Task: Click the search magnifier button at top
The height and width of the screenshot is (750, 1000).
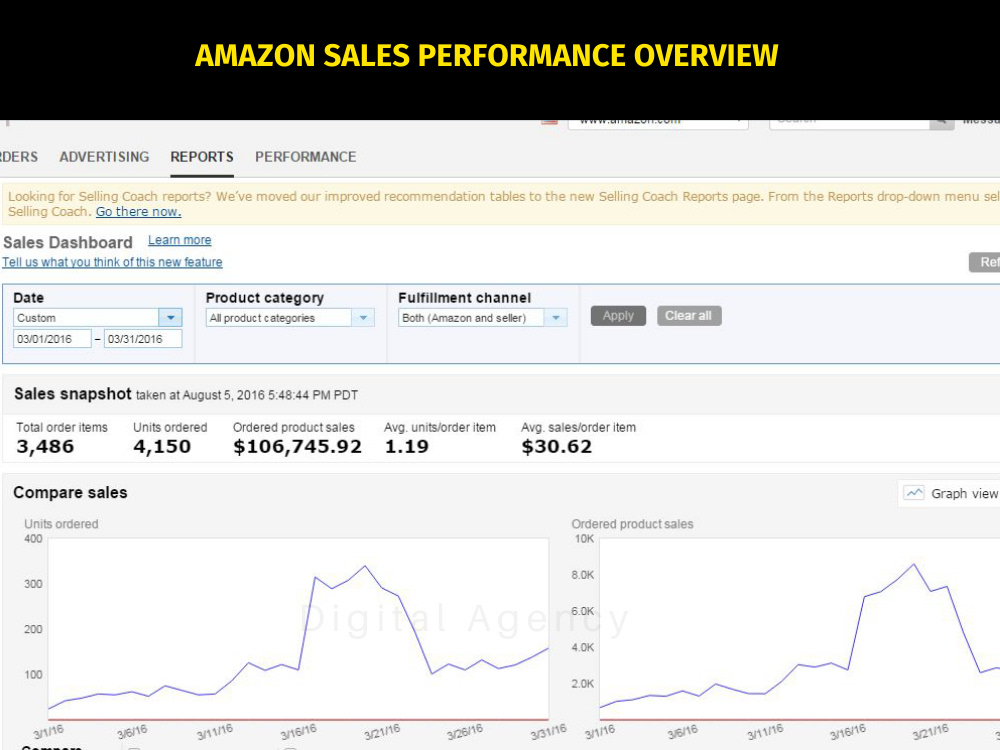Action: click(941, 123)
